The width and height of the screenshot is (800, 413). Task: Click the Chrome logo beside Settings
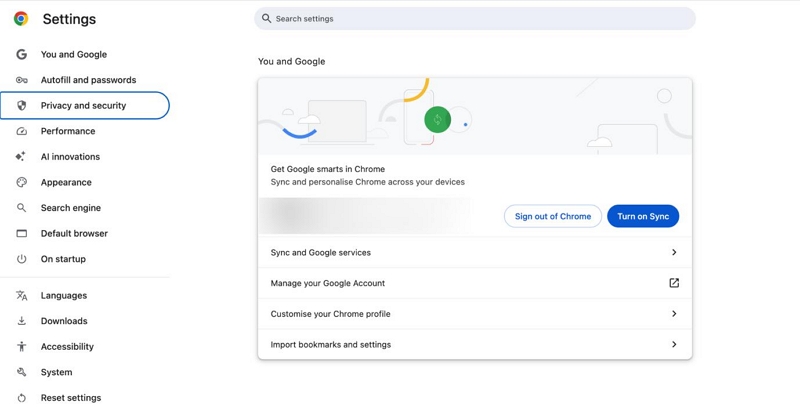21,19
